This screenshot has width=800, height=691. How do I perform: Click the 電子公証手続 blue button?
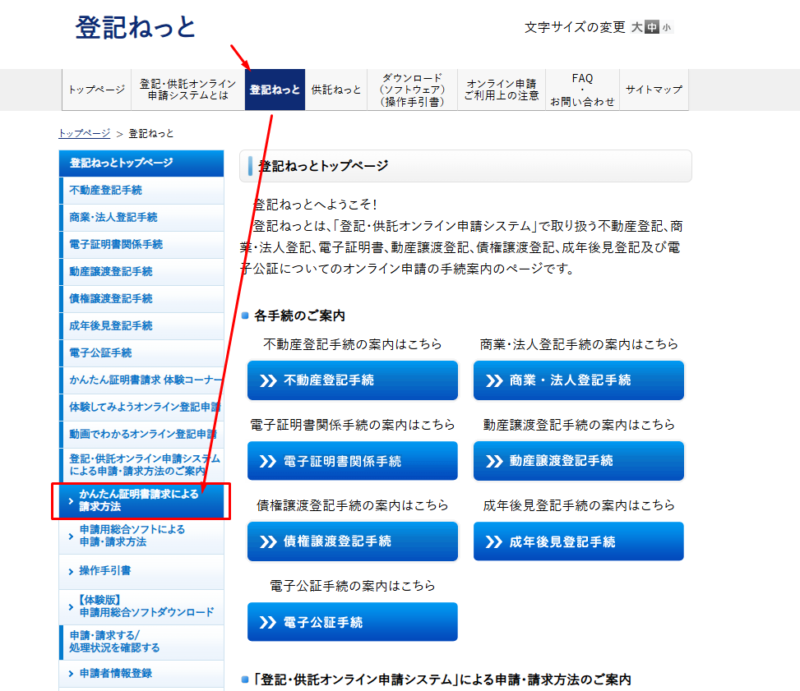pyautogui.click(x=352, y=622)
